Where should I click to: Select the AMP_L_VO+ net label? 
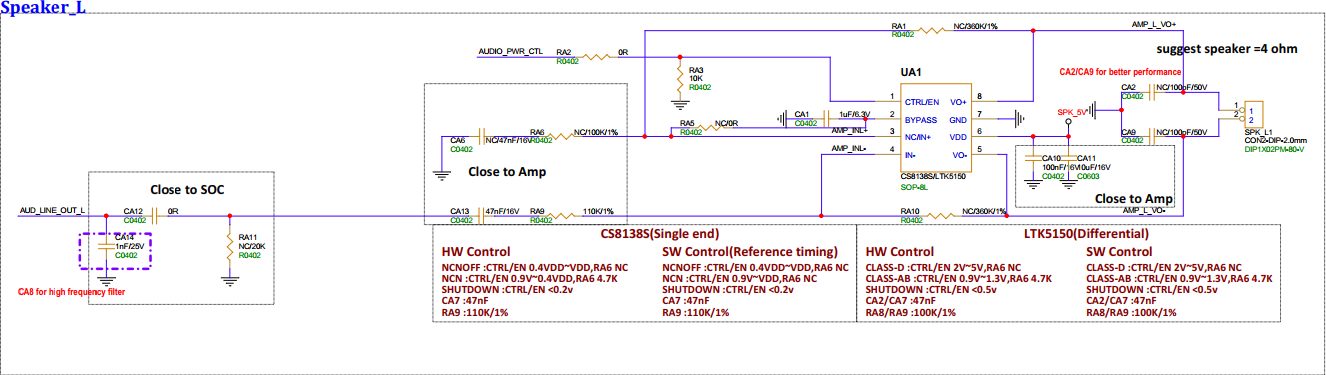[x=1154, y=23]
